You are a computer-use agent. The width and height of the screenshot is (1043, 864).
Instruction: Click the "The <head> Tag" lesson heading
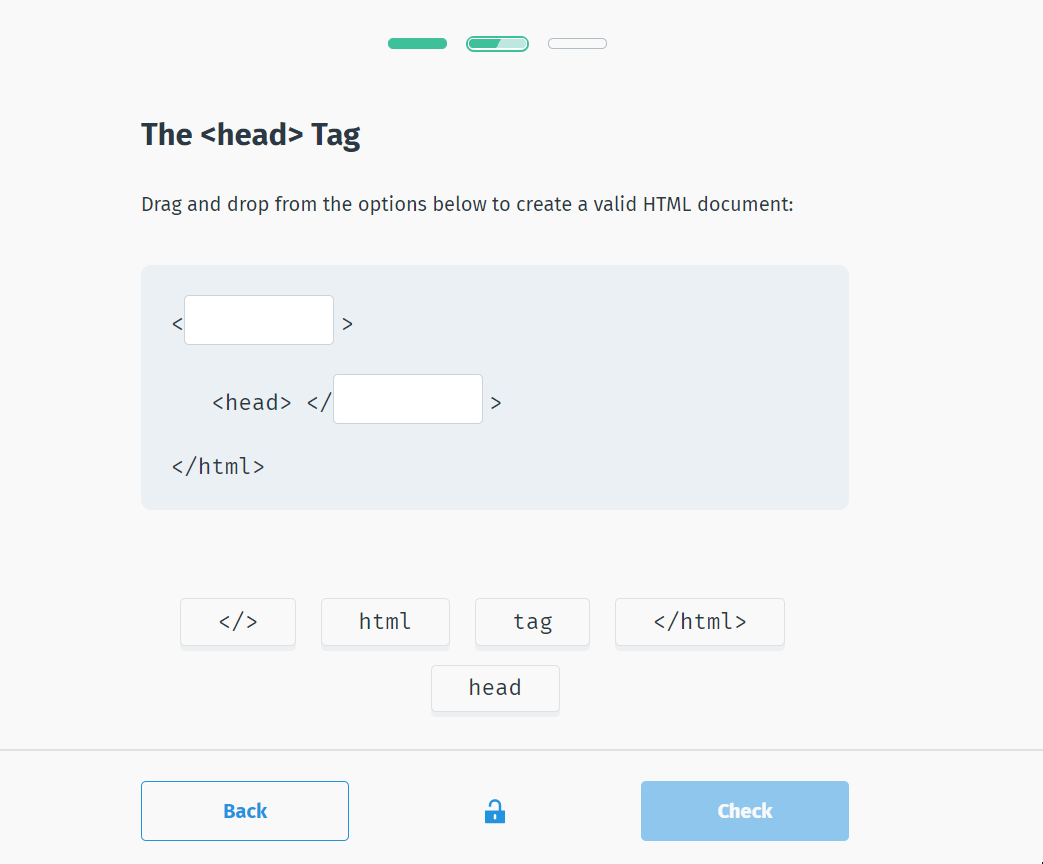click(251, 134)
